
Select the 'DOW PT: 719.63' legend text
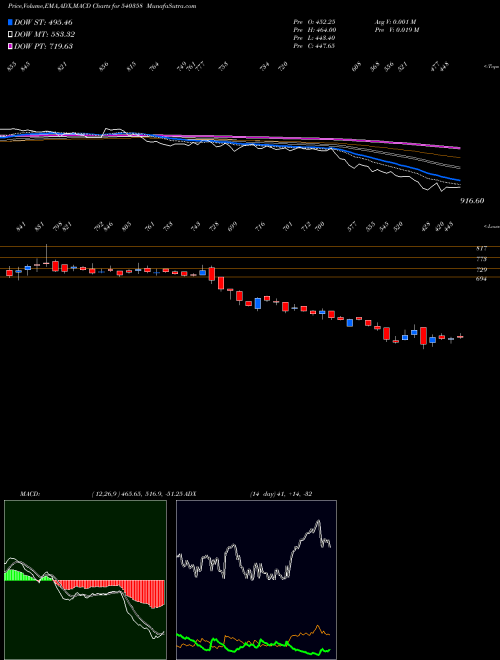point(44,46)
